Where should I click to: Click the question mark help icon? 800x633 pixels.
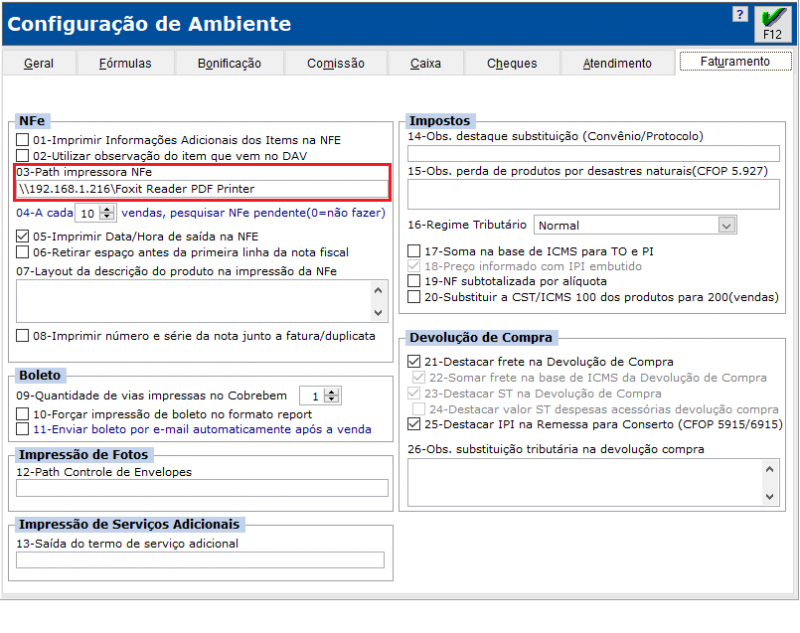(739, 15)
